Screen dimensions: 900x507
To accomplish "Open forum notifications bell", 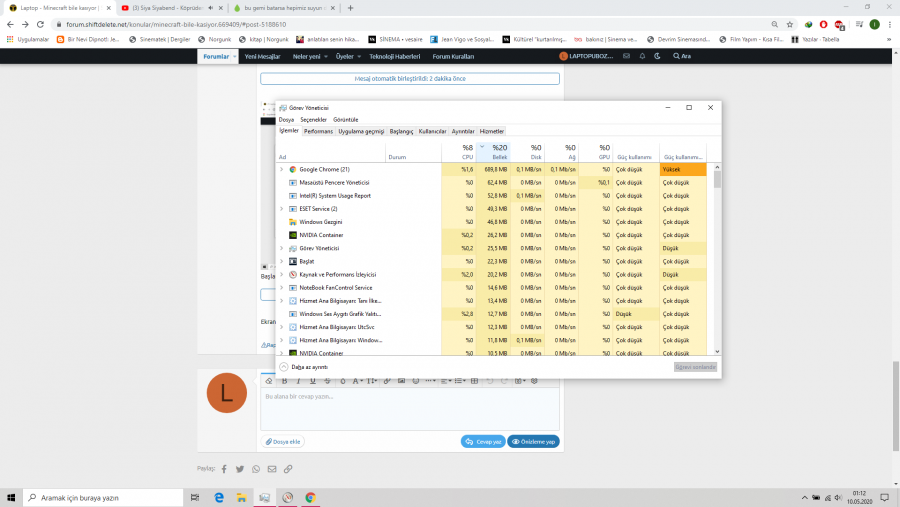I will (x=642, y=56).
